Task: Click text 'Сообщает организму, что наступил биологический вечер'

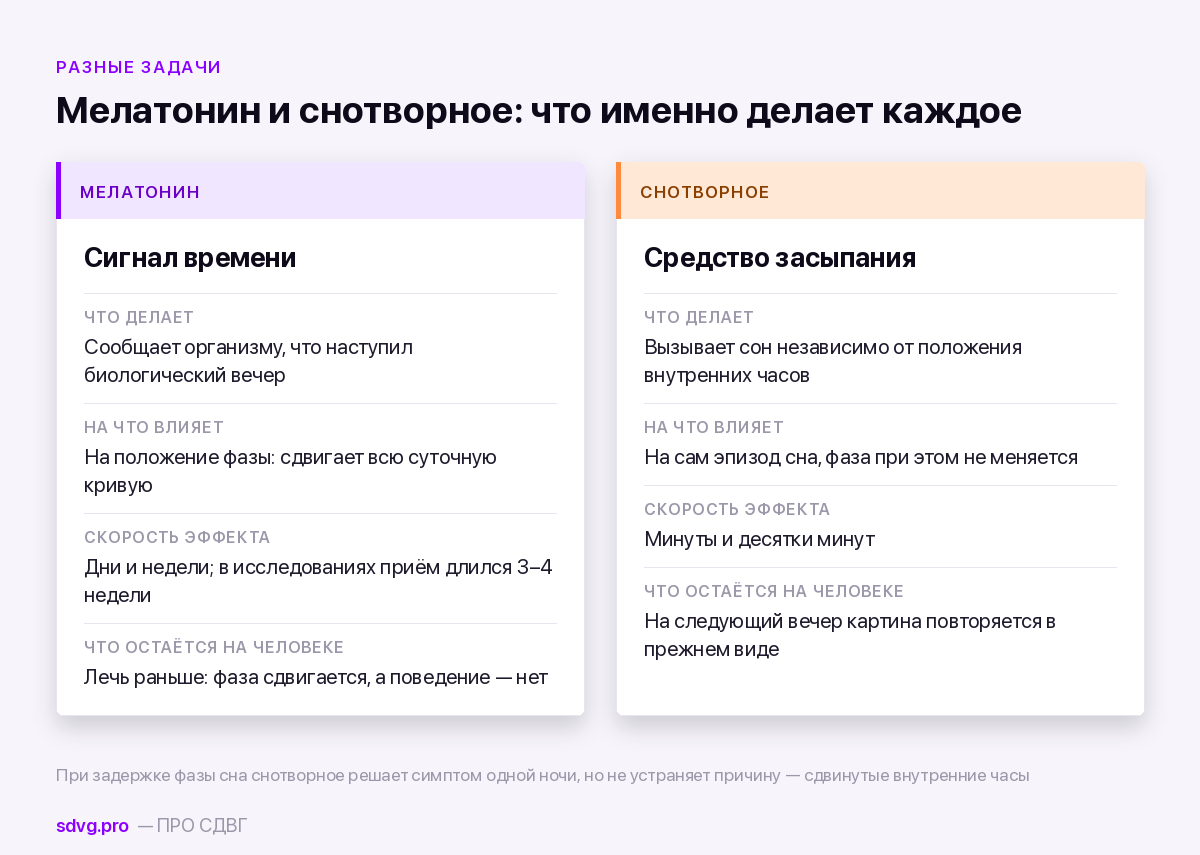Action: (x=248, y=361)
